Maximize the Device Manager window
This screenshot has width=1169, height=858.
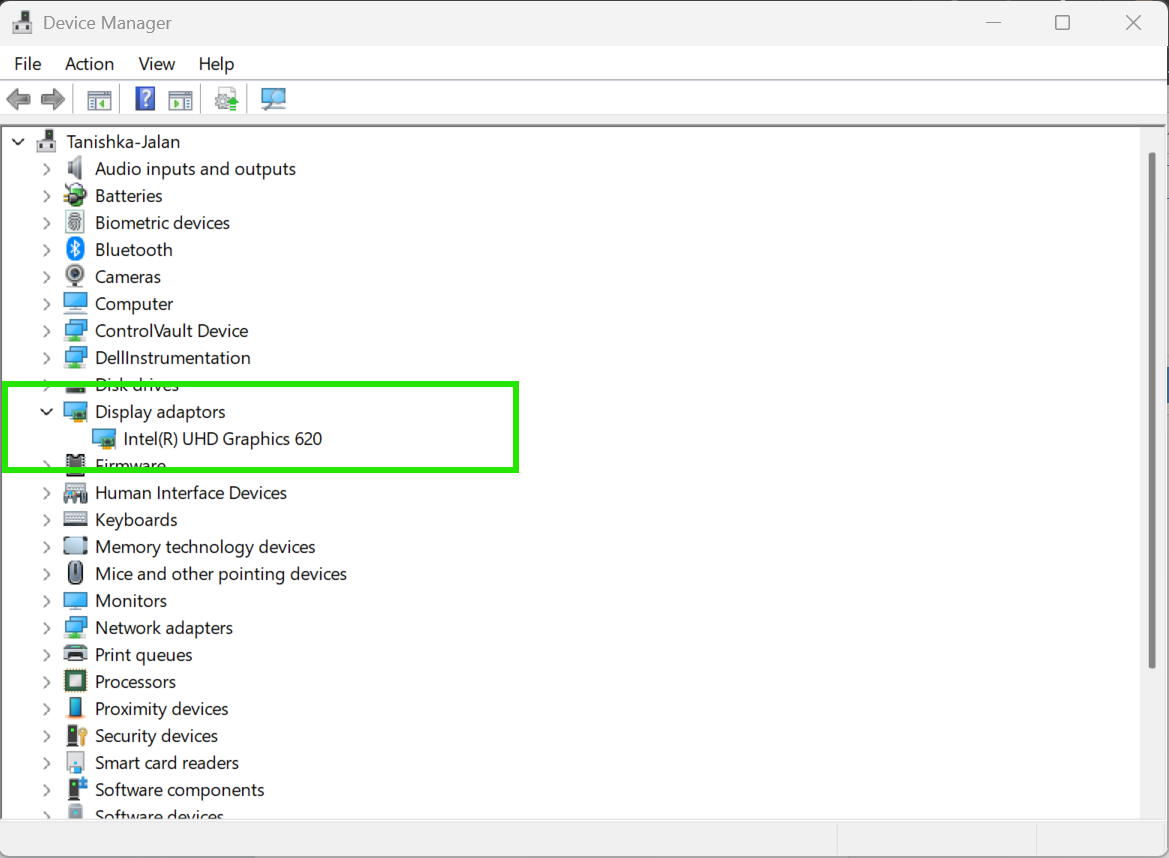click(x=1062, y=23)
